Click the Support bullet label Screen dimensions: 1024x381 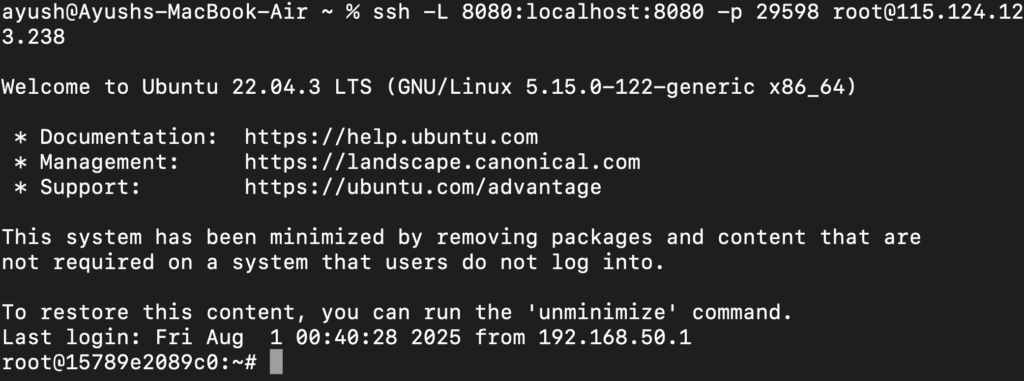pyautogui.click(x=90, y=188)
